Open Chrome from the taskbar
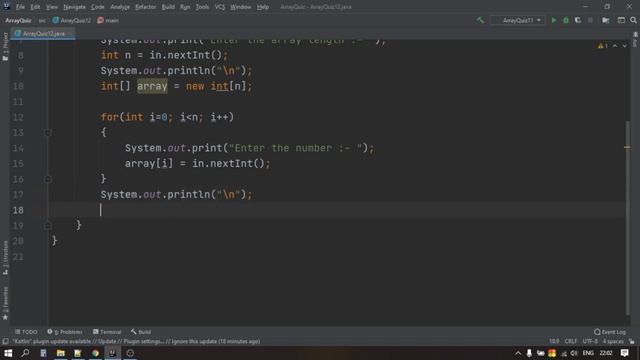This screenshot has width=640, height=360. click(96, 353)
